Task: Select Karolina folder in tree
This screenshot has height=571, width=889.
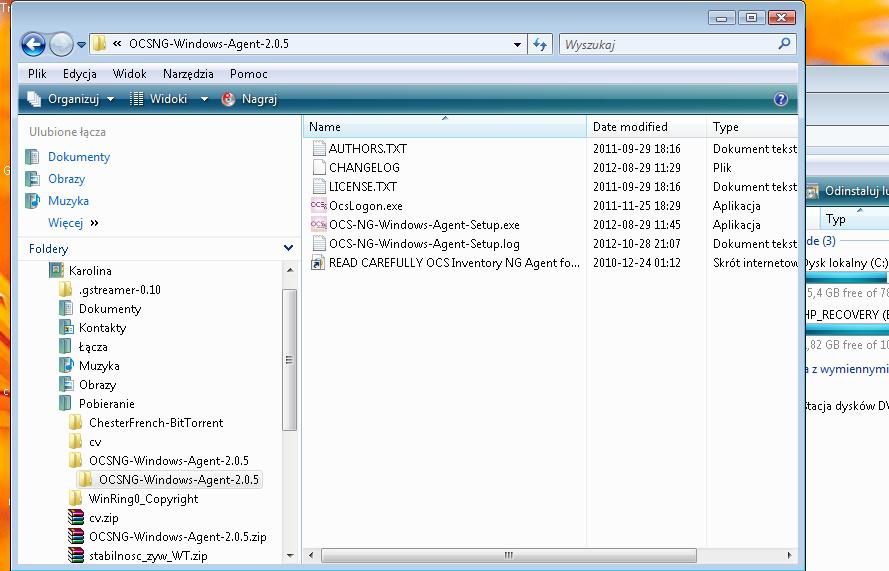Action: pyautogui.click(x=90, y=270)
